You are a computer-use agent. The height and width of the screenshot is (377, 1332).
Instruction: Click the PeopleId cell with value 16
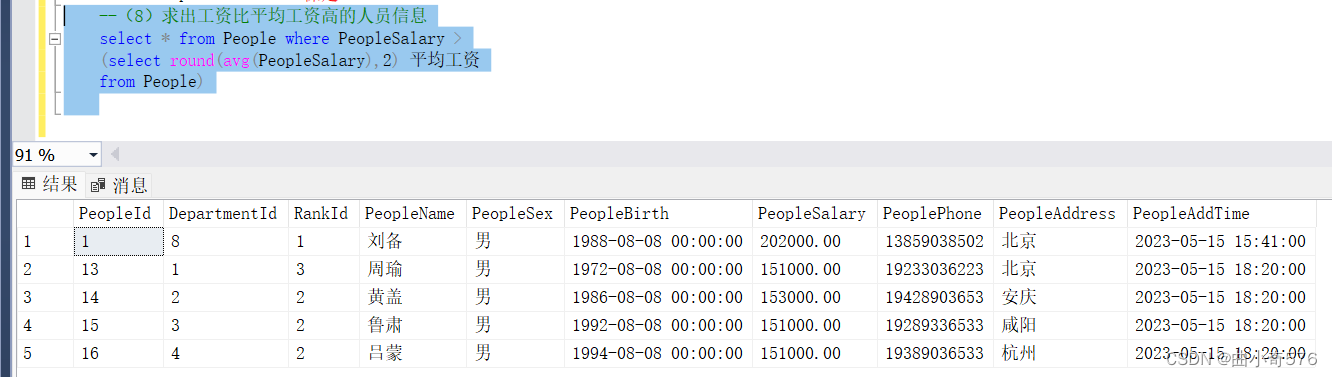(x=118, y=353)
